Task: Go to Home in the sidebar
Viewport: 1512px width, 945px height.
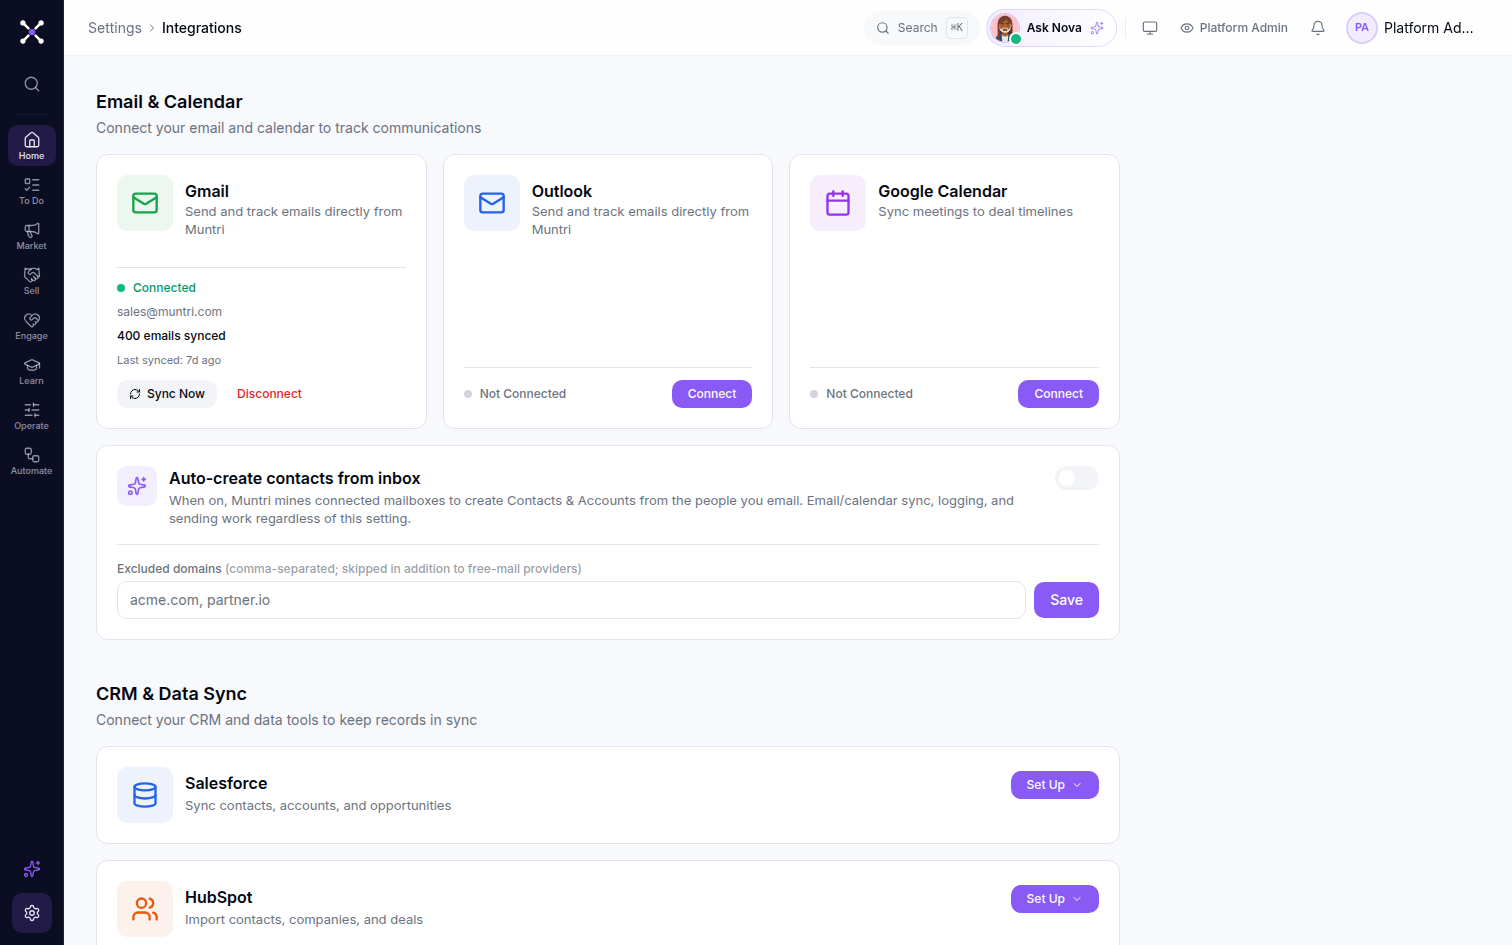Action: pos(32,146)
